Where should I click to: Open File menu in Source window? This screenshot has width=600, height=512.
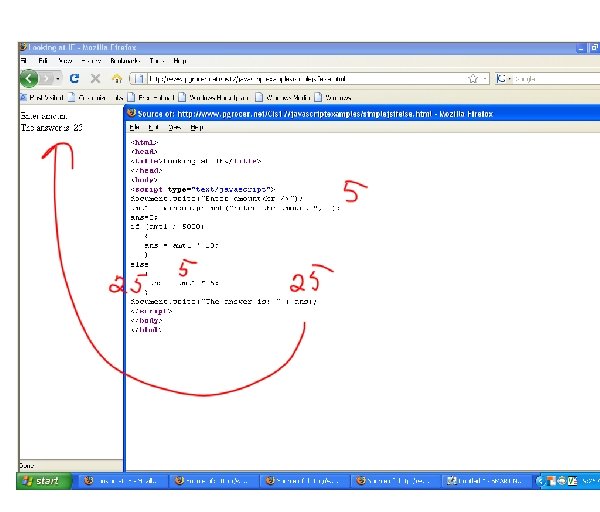point(134,127)
